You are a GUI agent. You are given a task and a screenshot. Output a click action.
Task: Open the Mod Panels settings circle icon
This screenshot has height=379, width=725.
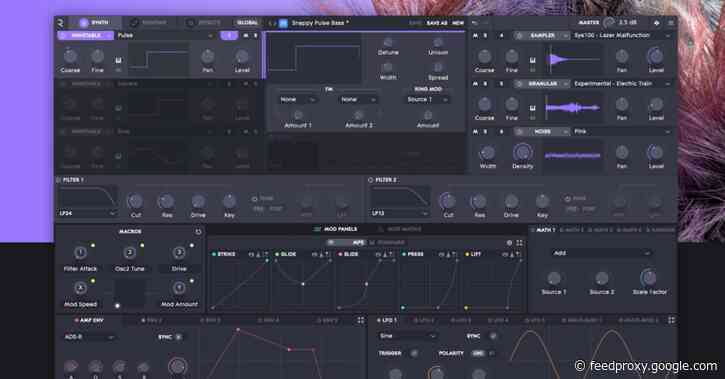(509, 243)
